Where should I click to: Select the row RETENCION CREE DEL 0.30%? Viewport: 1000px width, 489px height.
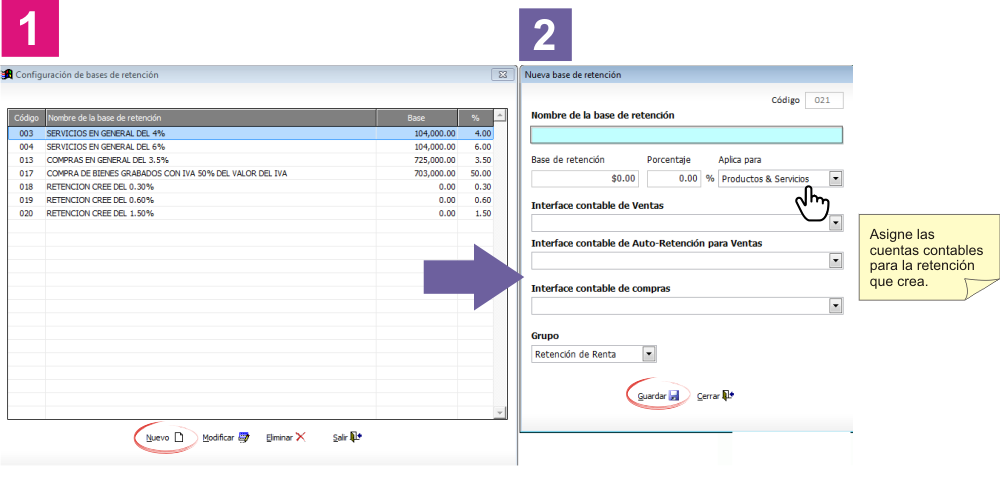click(x=251, y=187)
